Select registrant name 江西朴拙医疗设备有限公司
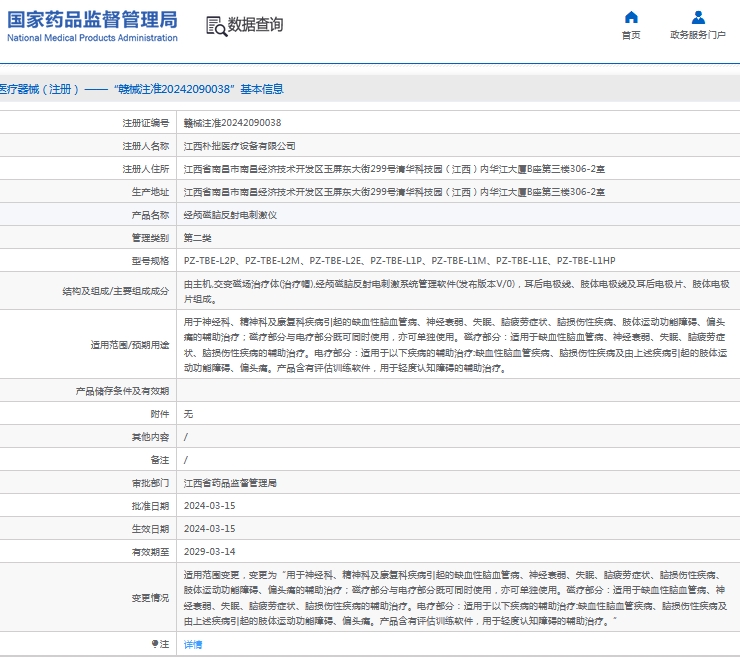The width and height of the screenshot is (740, 661). pos(239,146)
